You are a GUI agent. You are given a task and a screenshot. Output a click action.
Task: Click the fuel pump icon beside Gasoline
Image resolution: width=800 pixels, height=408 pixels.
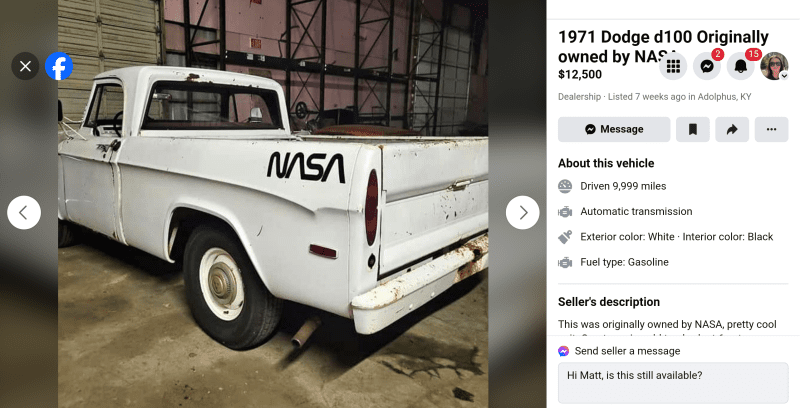click(x=565, y=262)
